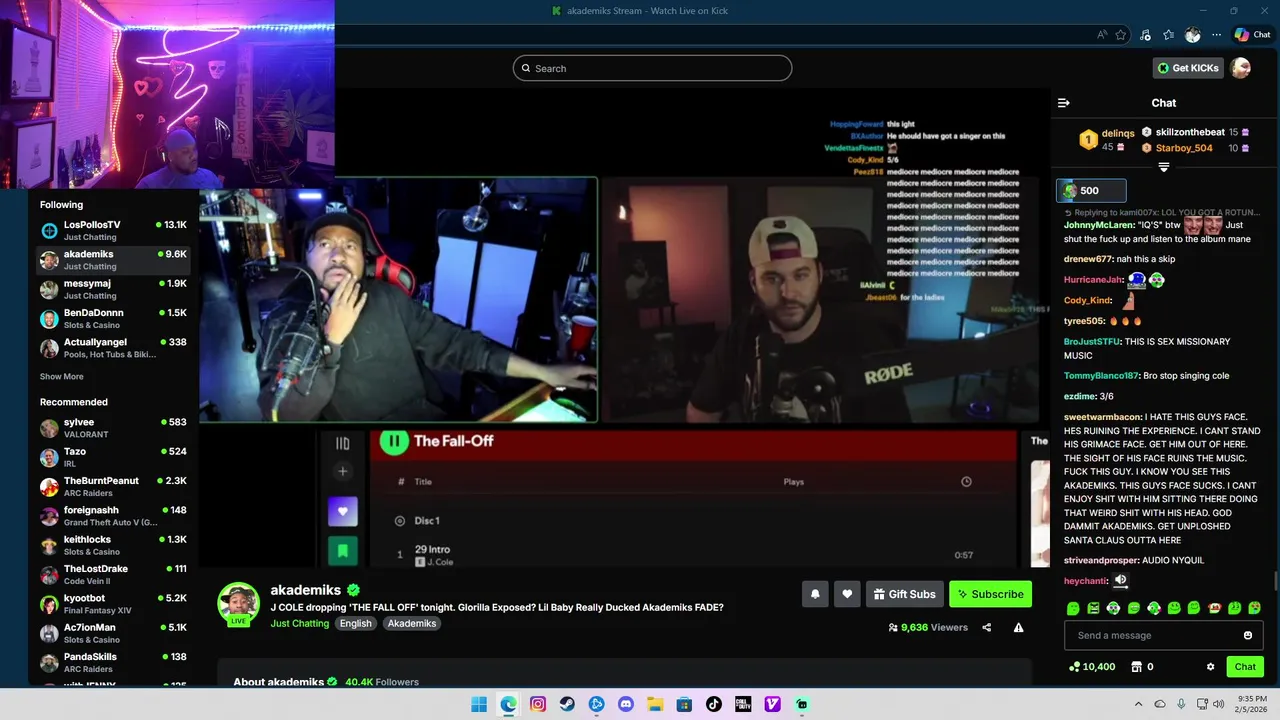
Task: Open the Just Chatting category link
Action: tap(299, 623)
